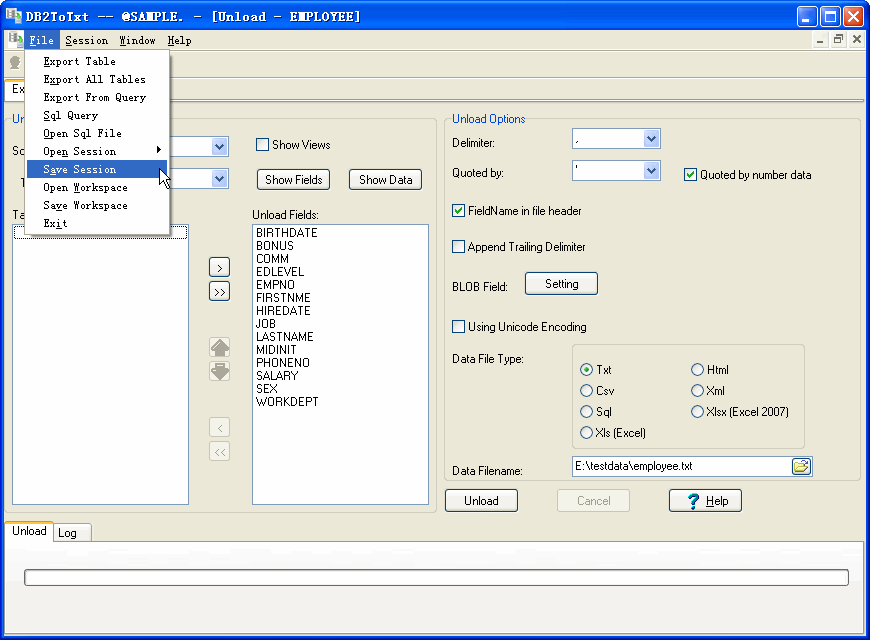Choose Export All Tables menu item
870x640 pixels.
(x=97, y=79)
